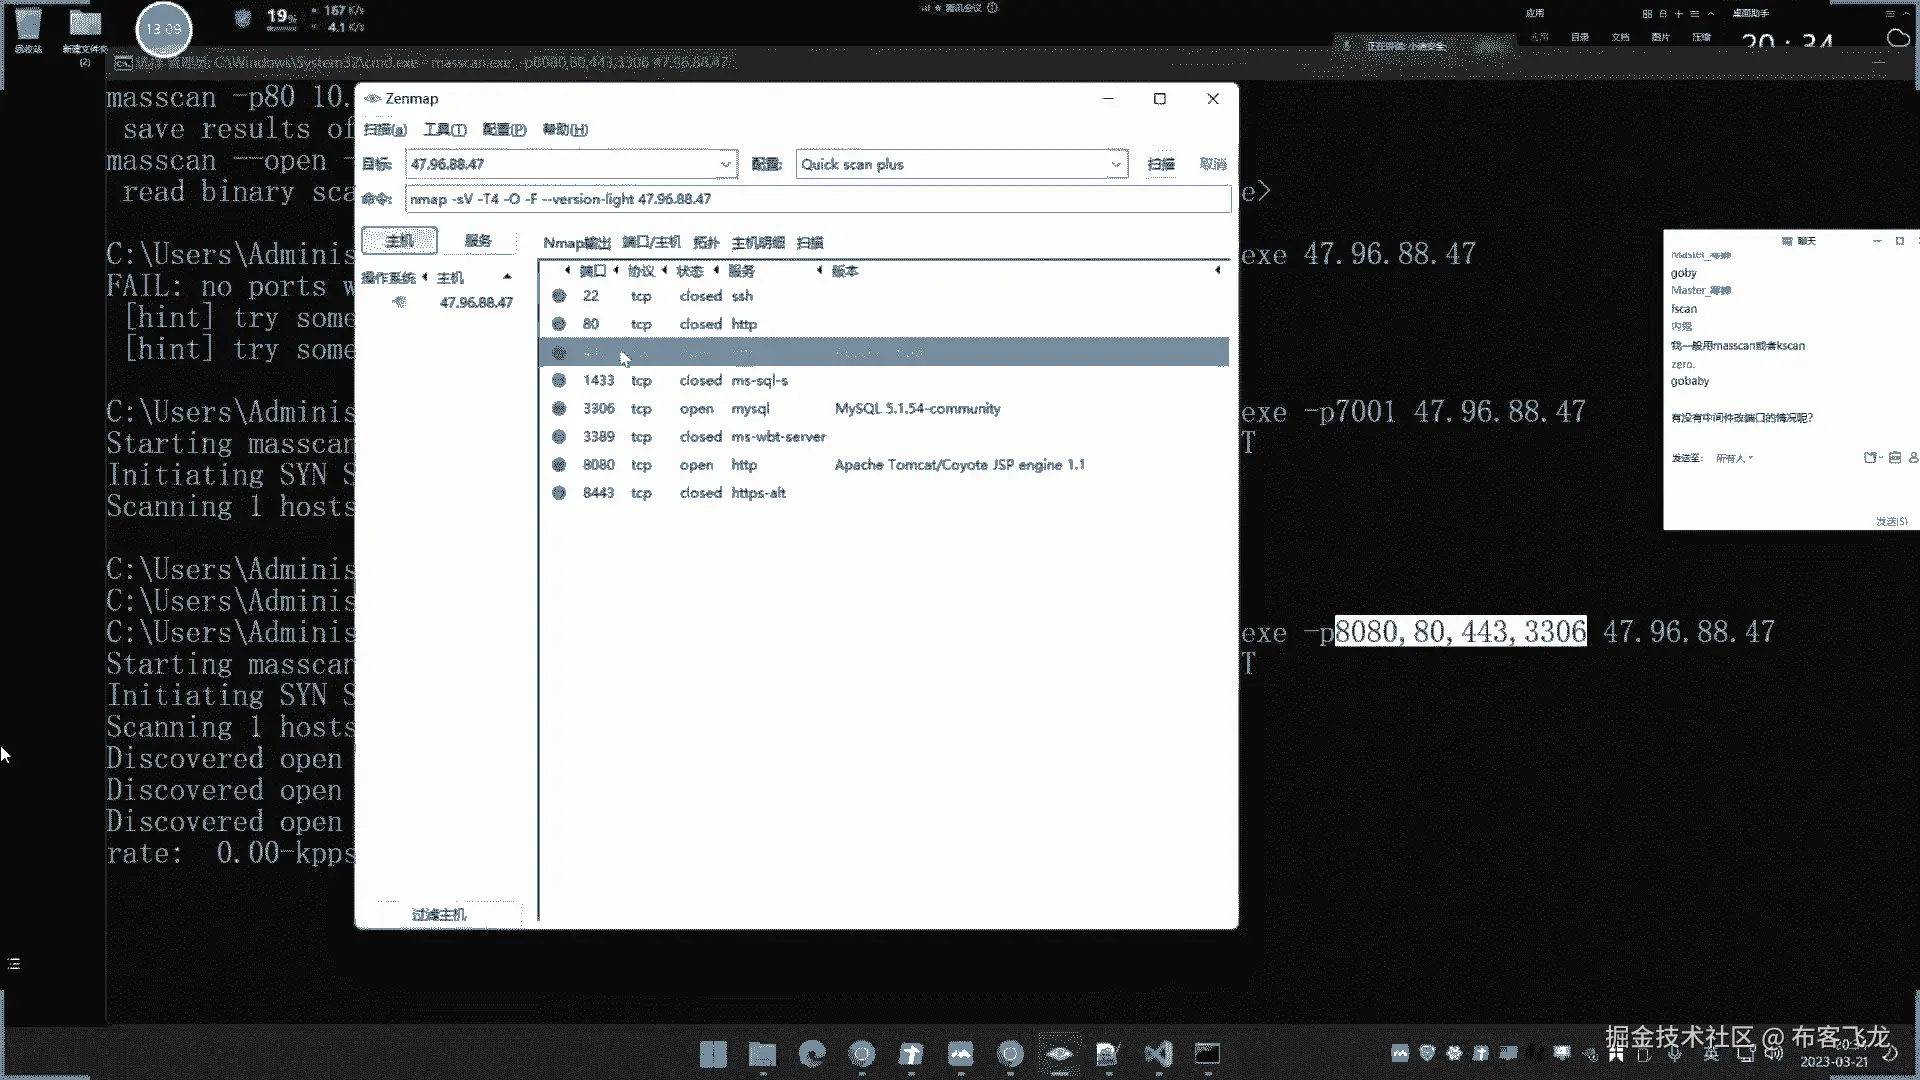Expand the target 47.96.88.47 dropdown

coord(726,164)
